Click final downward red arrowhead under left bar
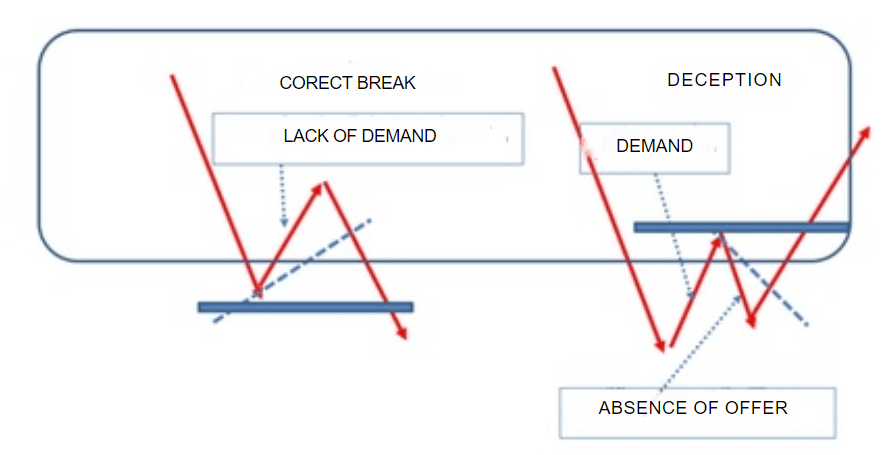888x455 pixels. pos(402,333)
